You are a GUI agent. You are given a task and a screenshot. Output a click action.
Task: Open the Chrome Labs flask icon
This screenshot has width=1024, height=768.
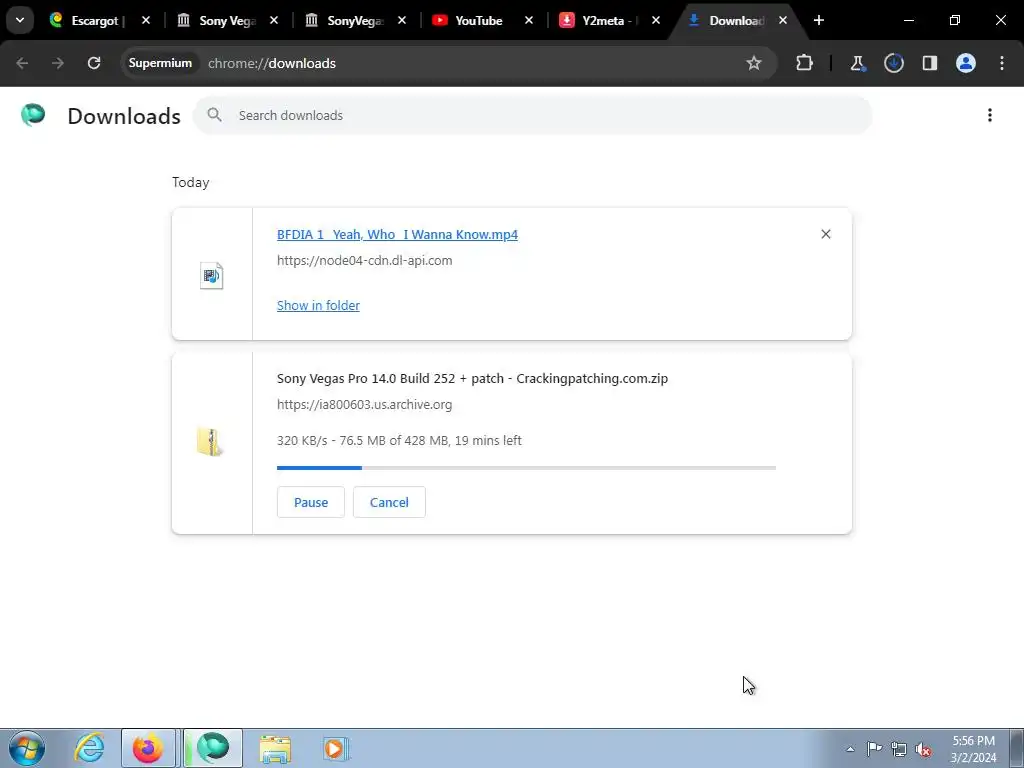pos(857,63)
